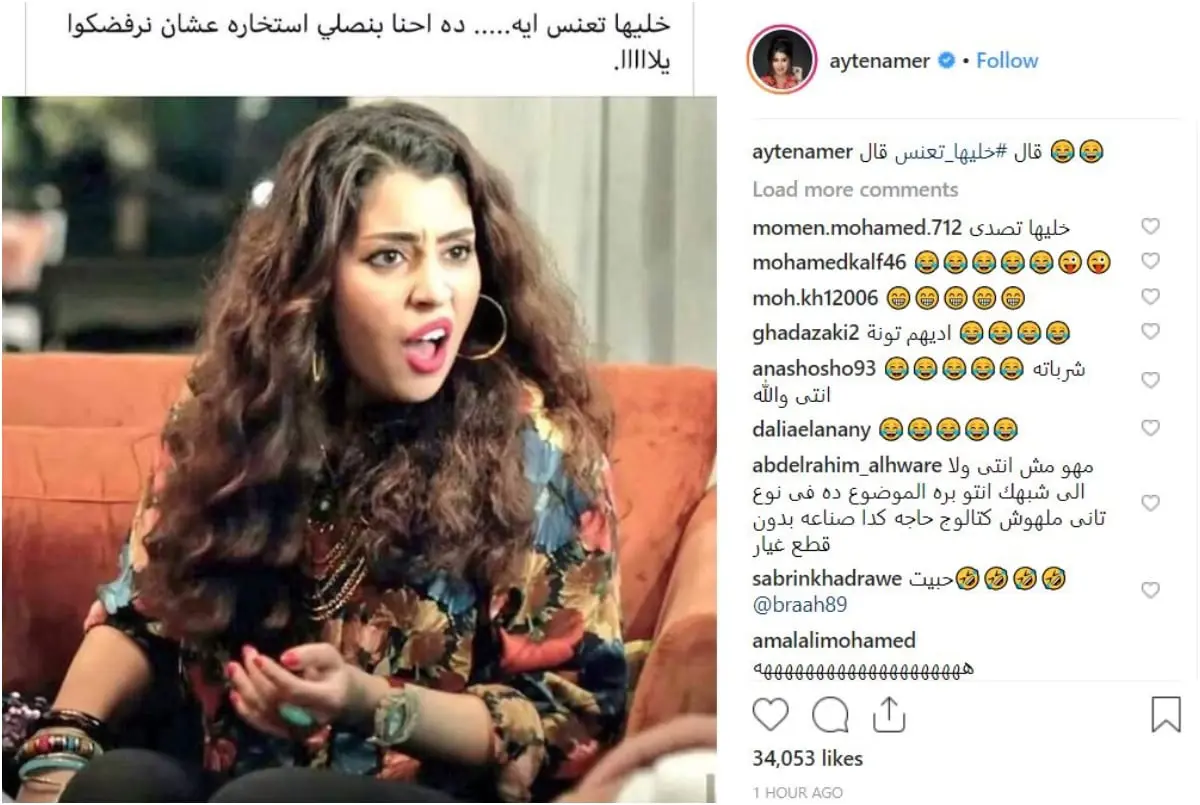Like daliaelanany's comment heart
1200x805 pixels.
point(1150,428)
